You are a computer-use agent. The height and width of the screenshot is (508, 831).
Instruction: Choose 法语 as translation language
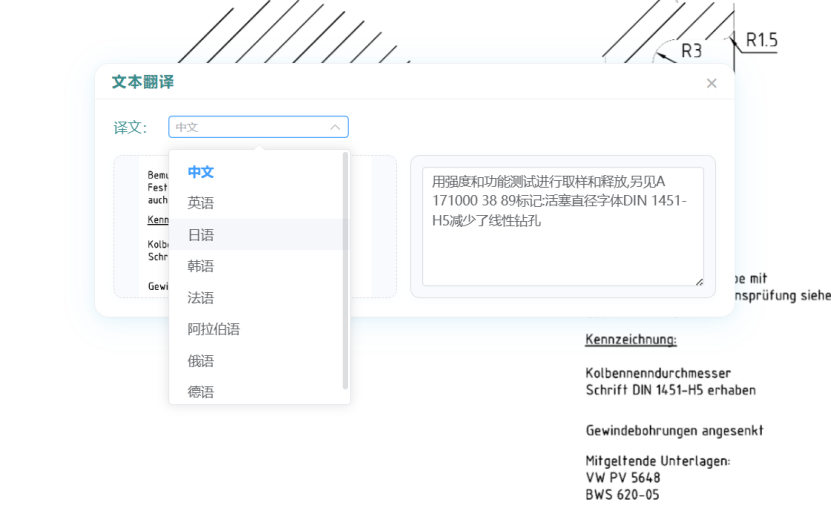[259, 298]
